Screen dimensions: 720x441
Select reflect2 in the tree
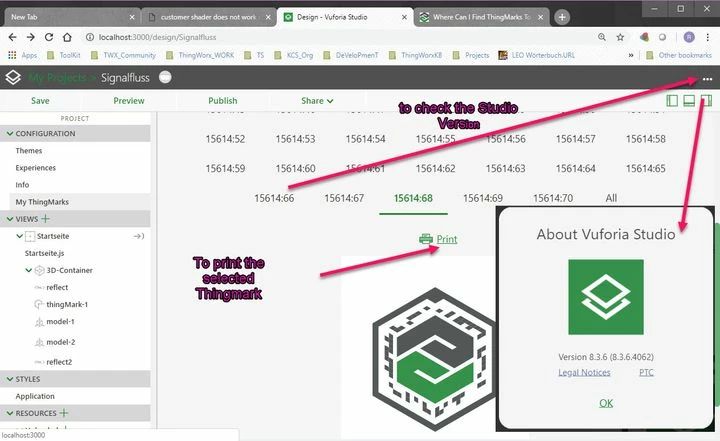tap(59, 362)
